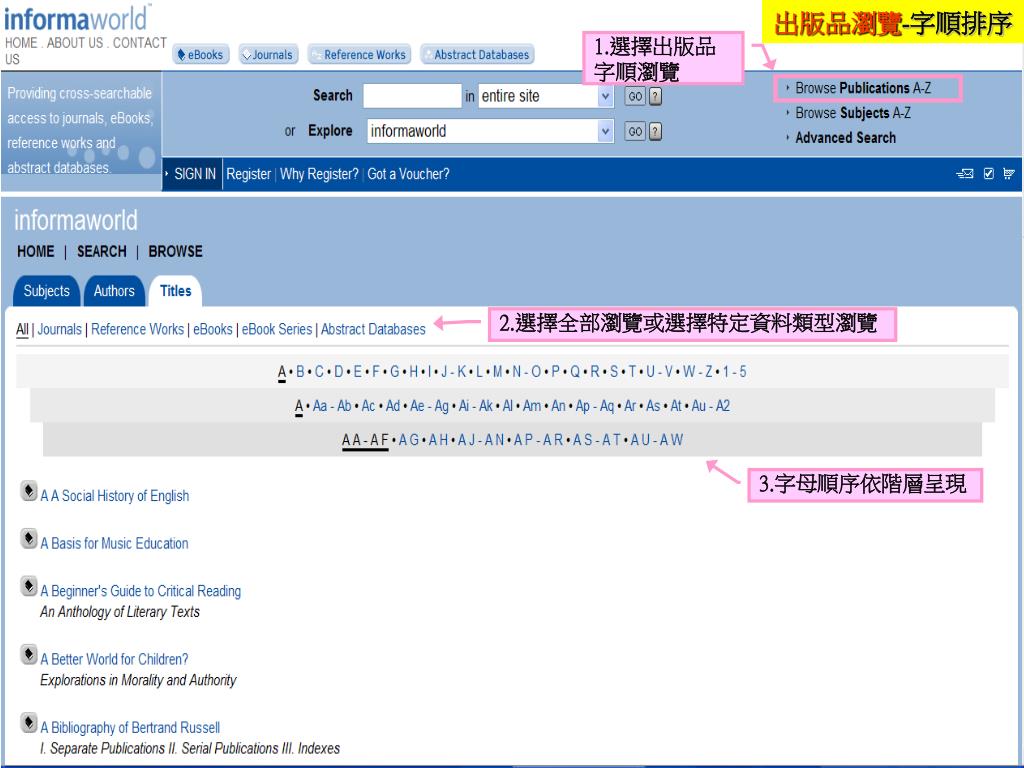The width and height of the screenshot is (1024, 768).
Task: Click ABOUT US header link
Action: pos(75,42)
